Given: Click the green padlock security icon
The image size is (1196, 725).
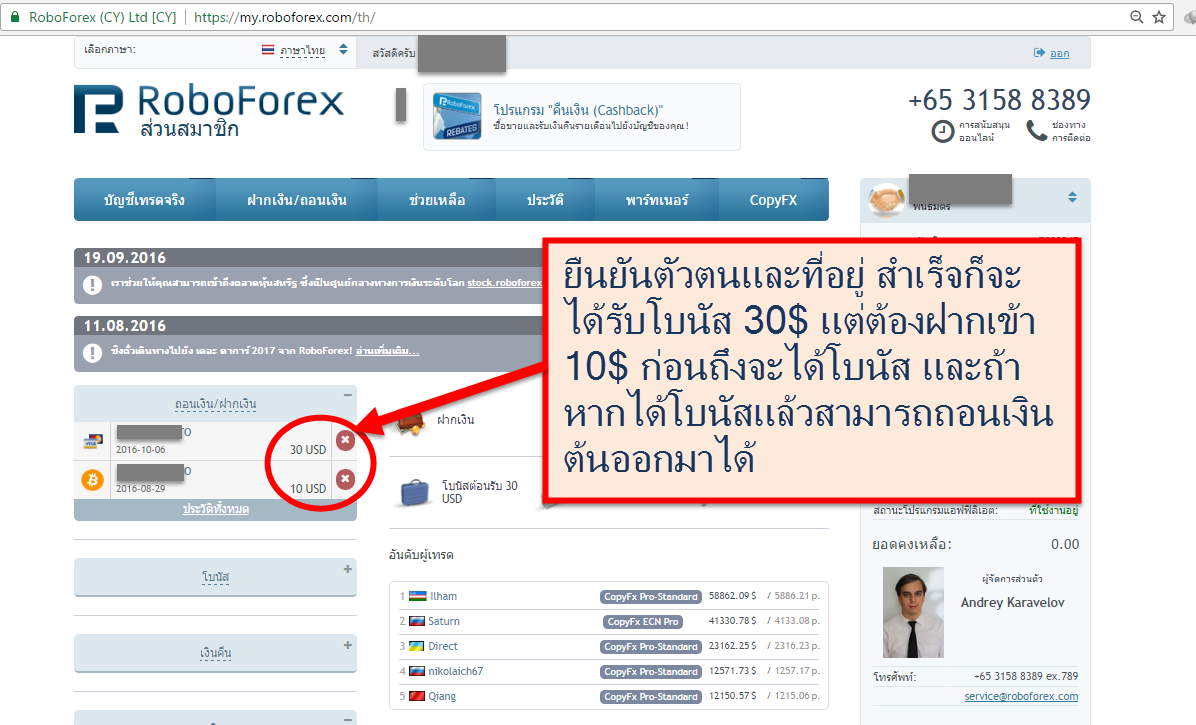Looking at the screenshot, I should (x=14, y=17).
